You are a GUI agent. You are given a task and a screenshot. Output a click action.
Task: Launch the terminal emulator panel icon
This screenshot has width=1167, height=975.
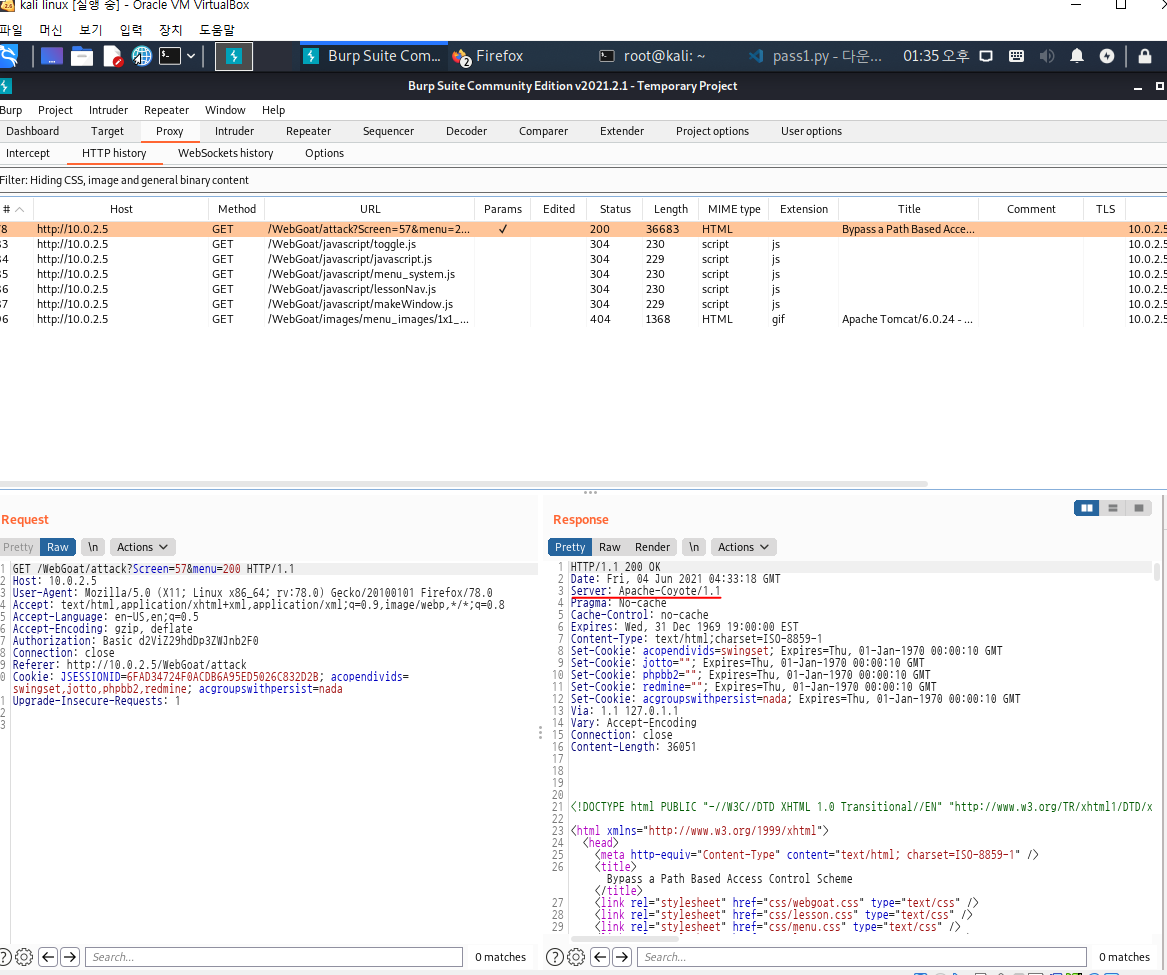(x=170, y=56)
